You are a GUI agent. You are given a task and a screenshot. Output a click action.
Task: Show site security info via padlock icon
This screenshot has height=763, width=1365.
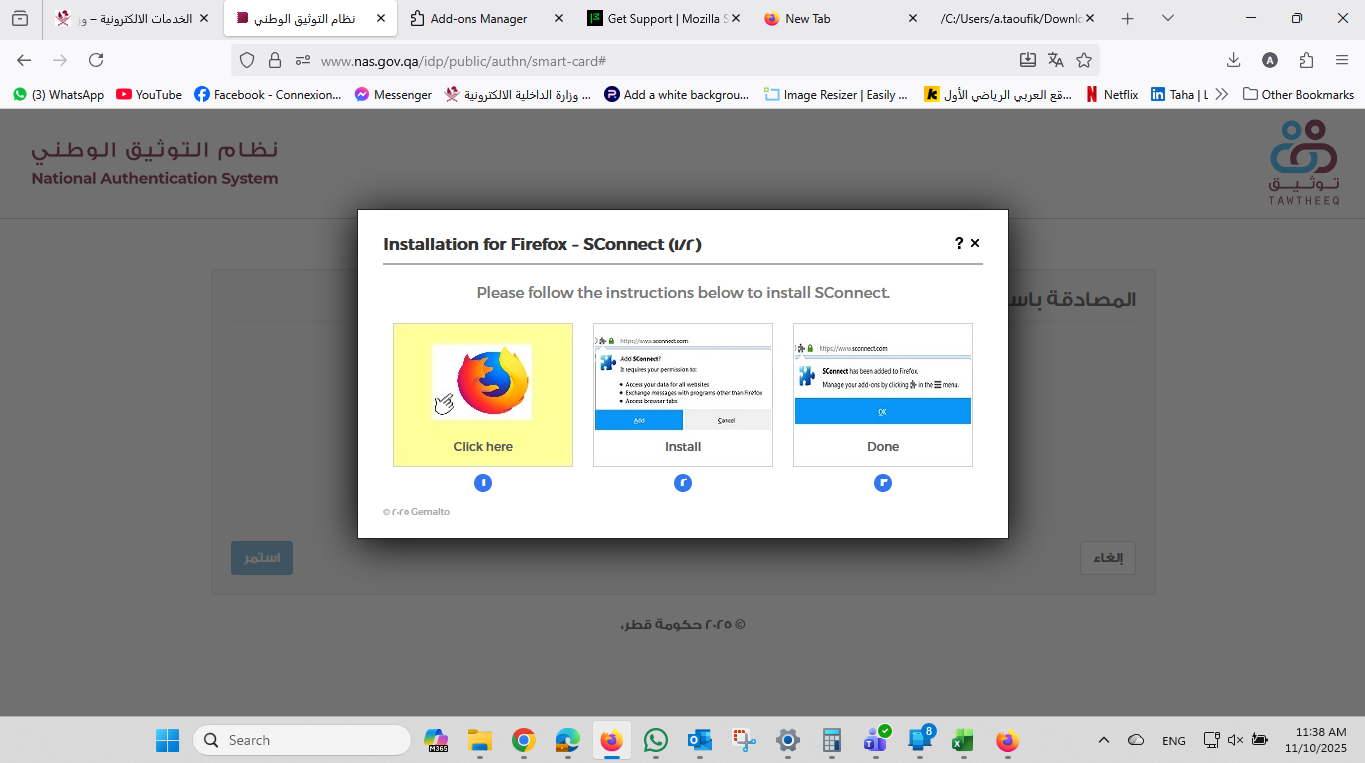275,60
